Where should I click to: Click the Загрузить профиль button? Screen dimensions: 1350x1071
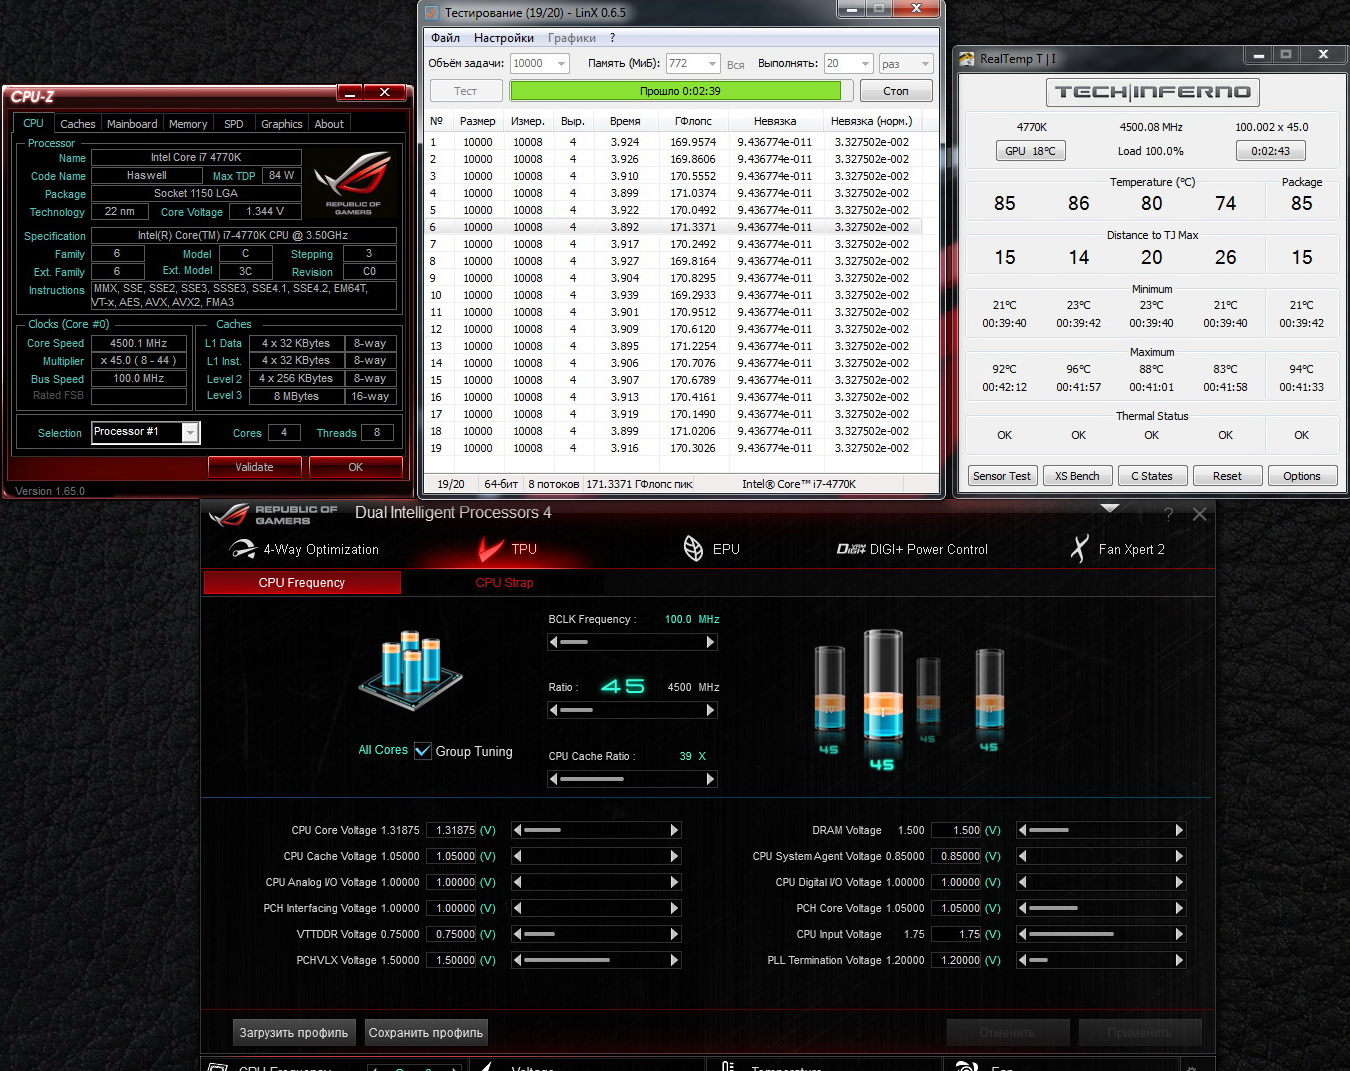(x=294, y=1033)
